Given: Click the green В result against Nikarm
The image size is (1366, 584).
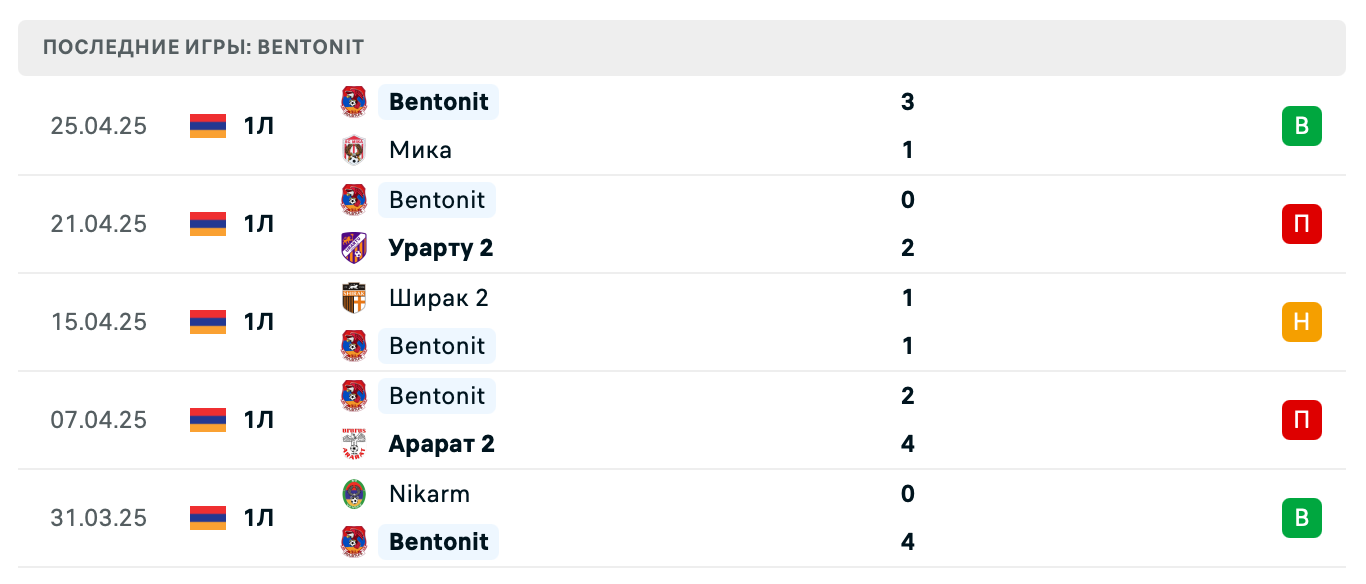Looking at the screenshot, I should click(1301, 518).
